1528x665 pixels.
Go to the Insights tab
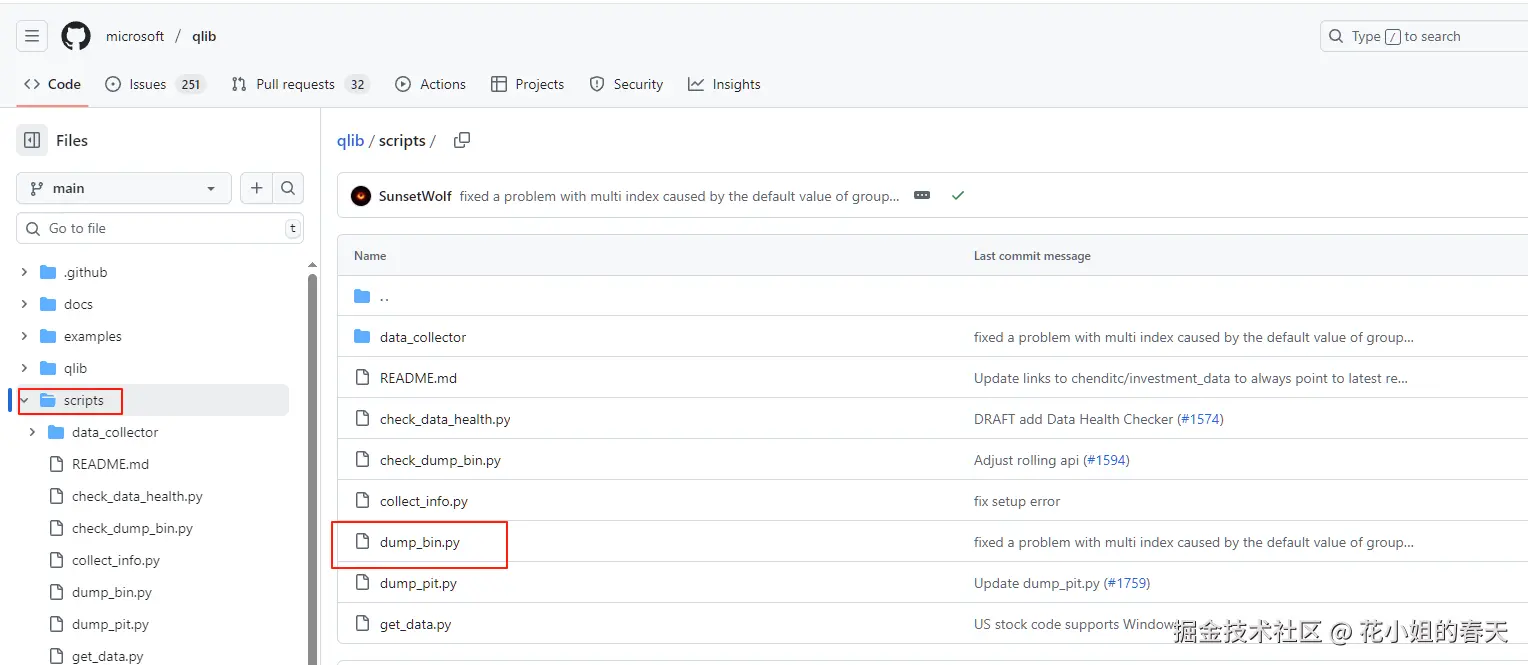724,84
